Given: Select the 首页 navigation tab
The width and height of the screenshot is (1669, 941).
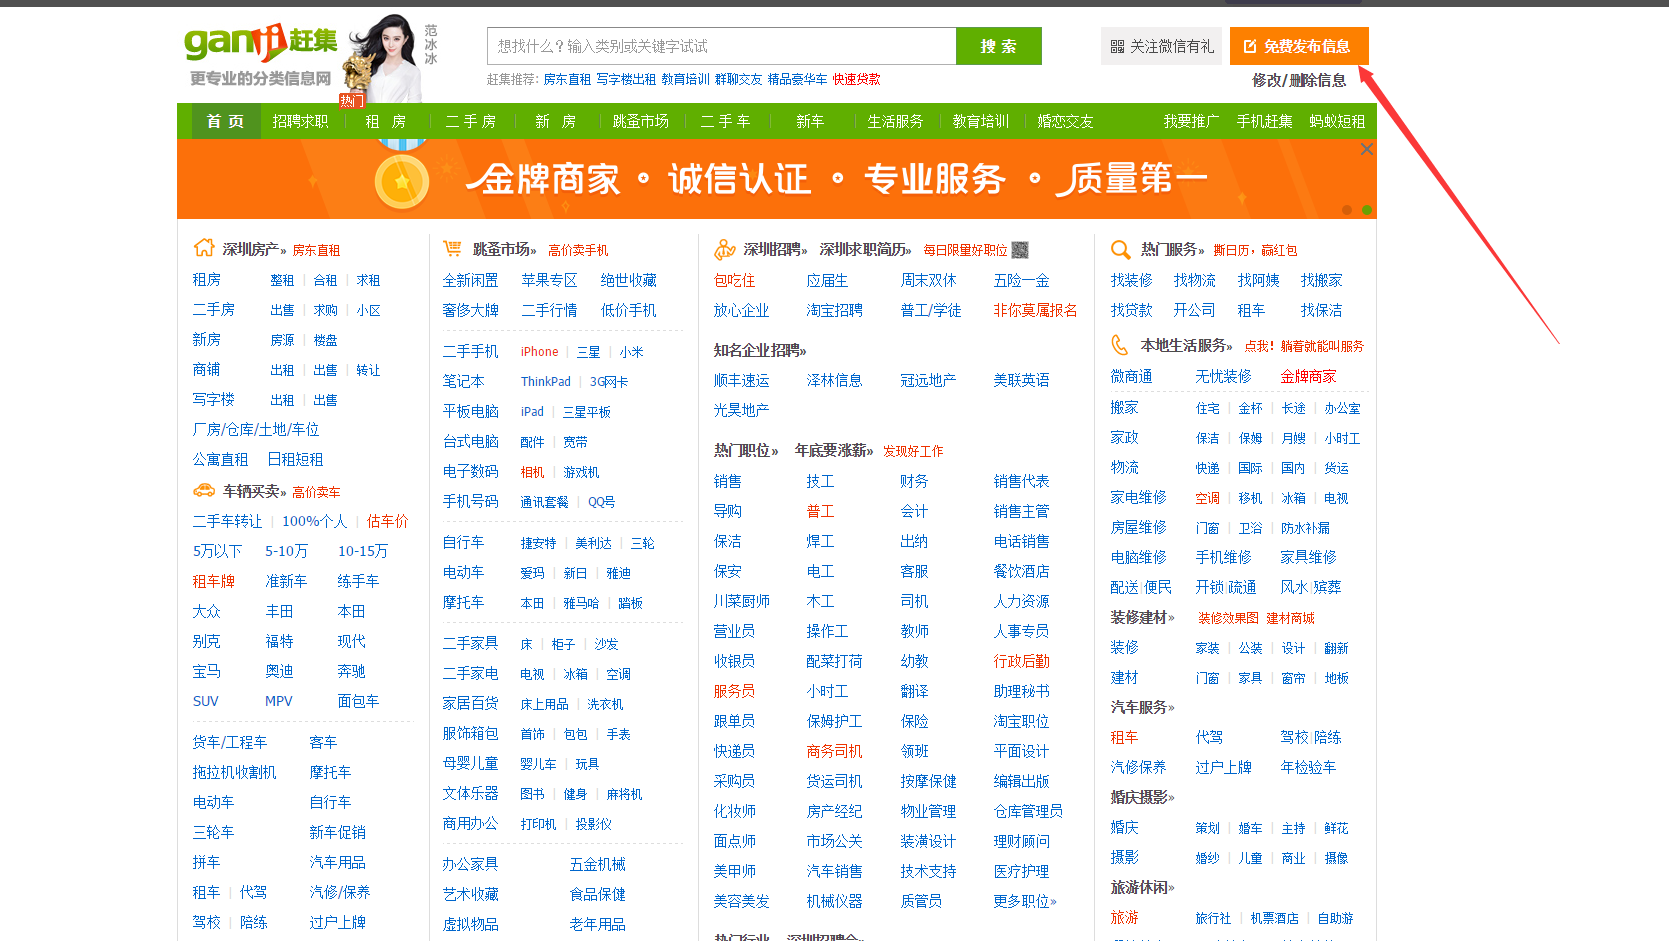Looking at the screenshot, I should pos(225,121).
